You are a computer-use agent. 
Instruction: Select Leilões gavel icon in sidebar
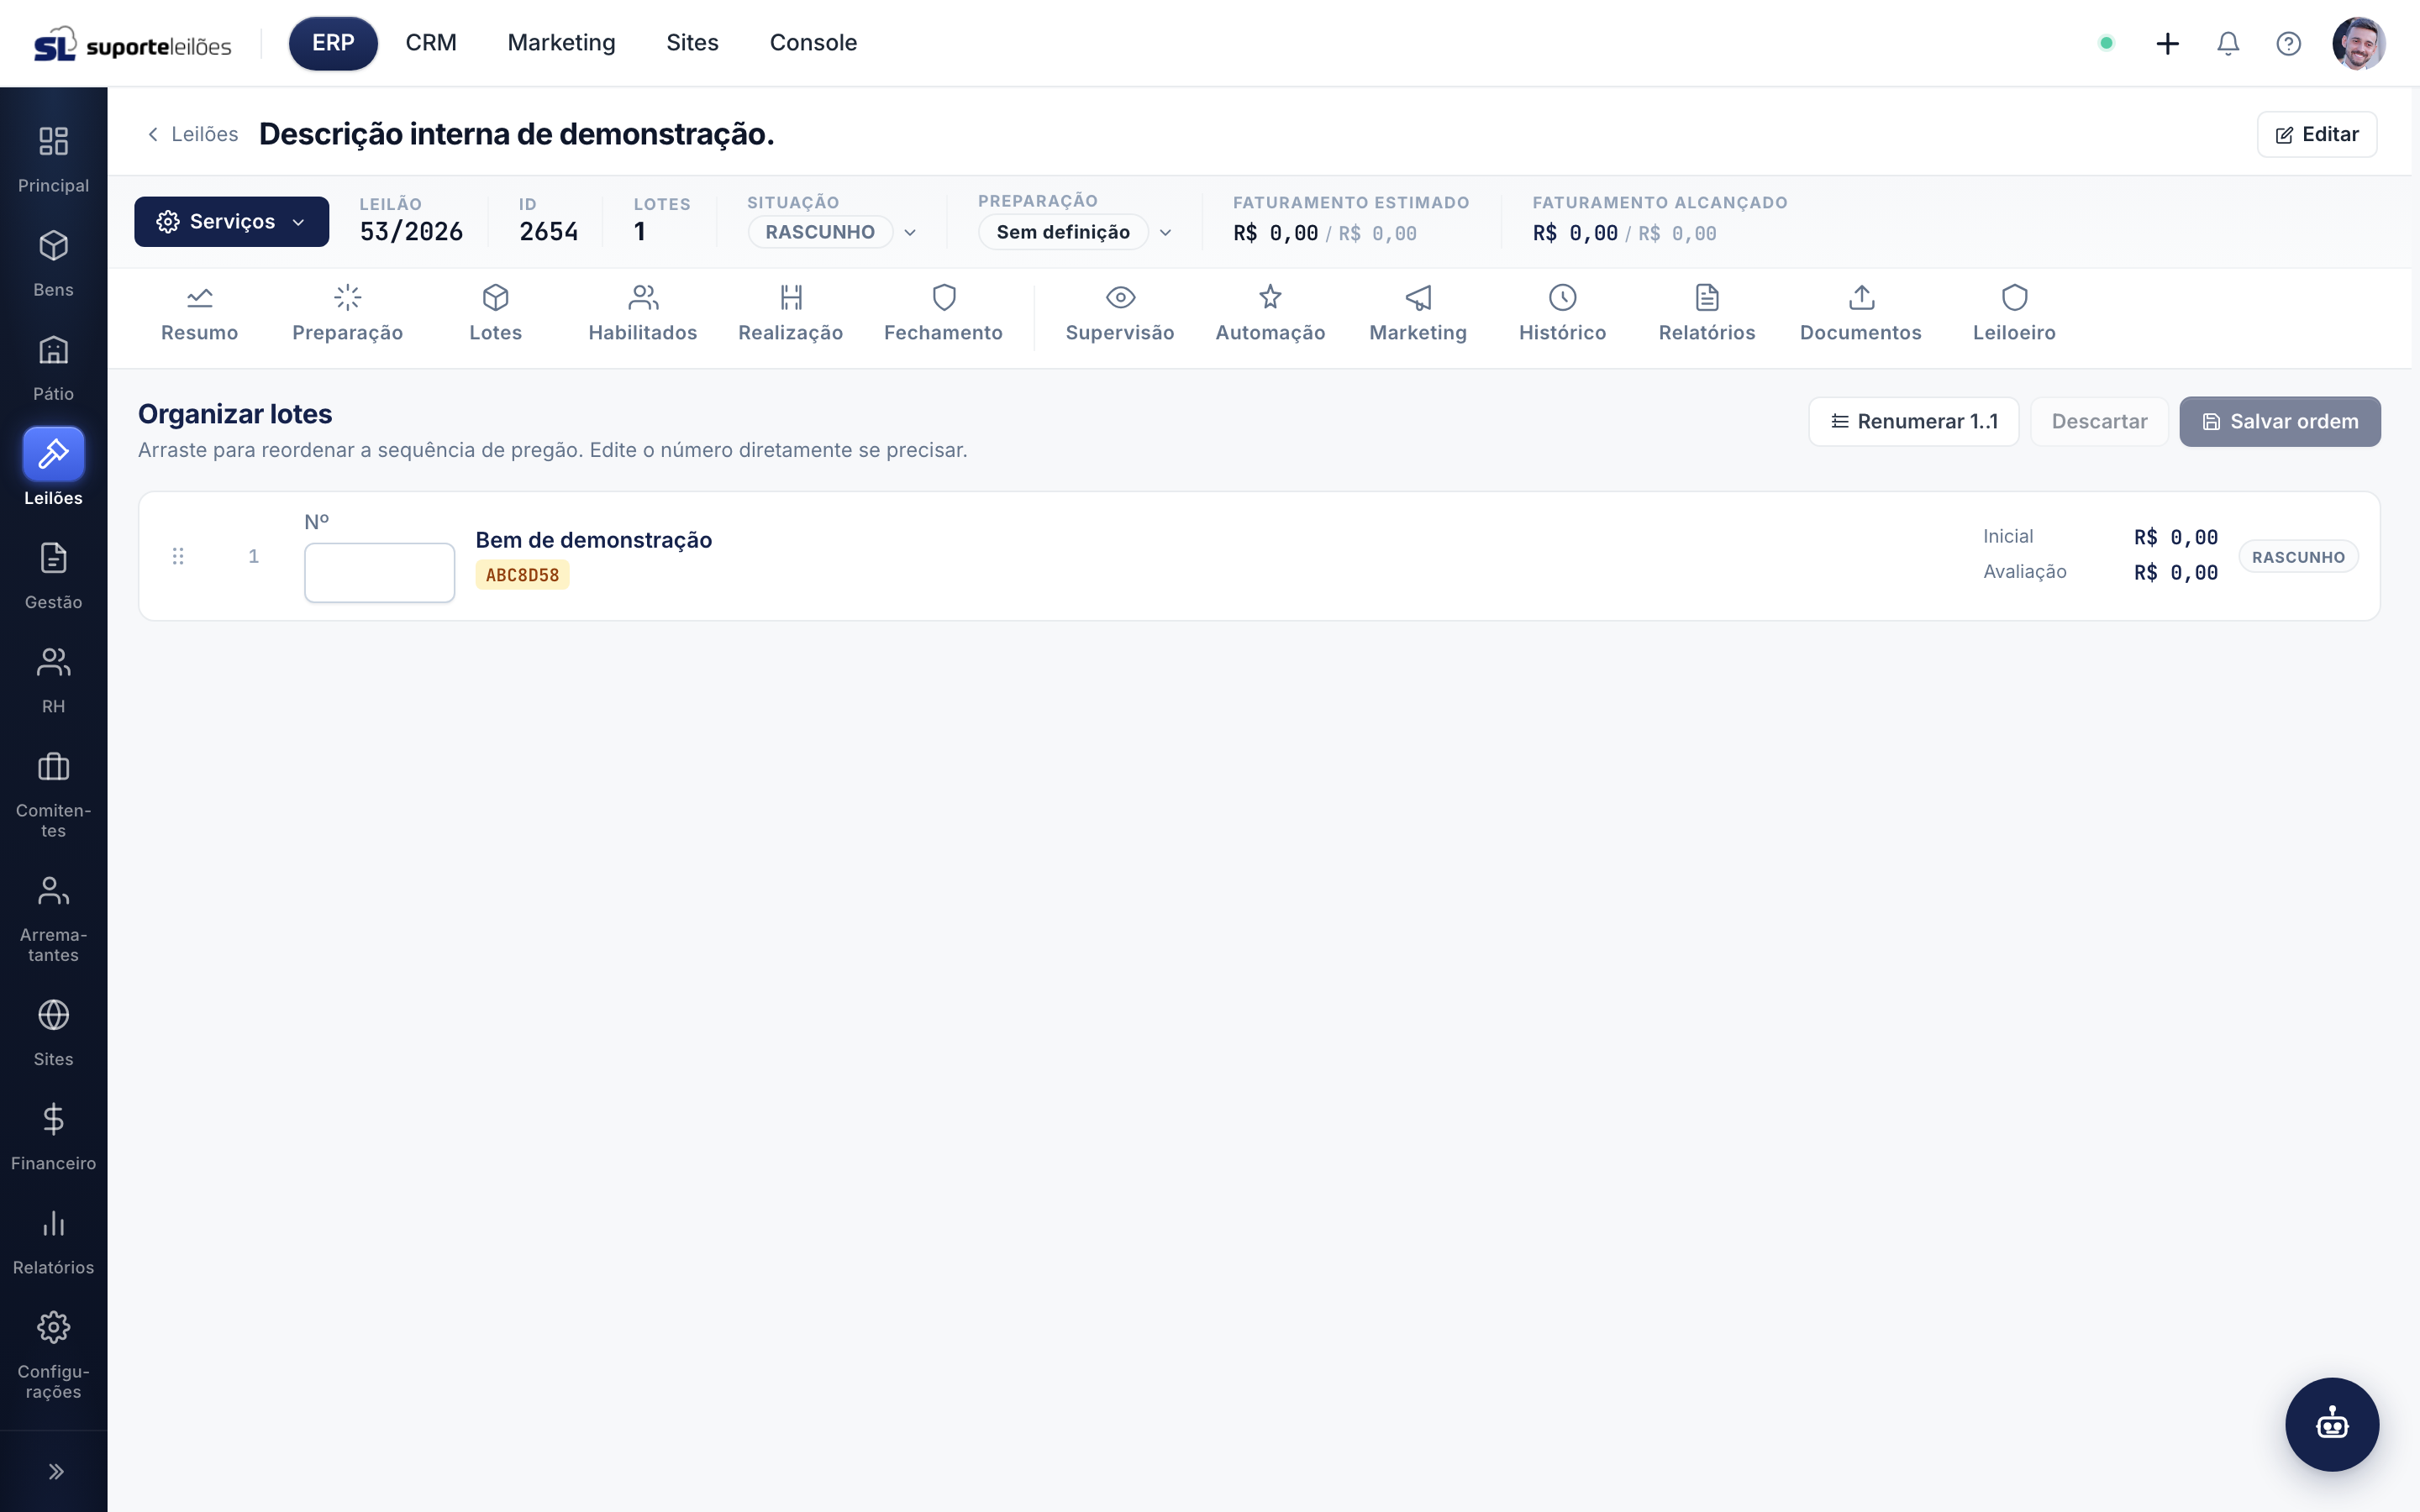(x=53, y=454)
